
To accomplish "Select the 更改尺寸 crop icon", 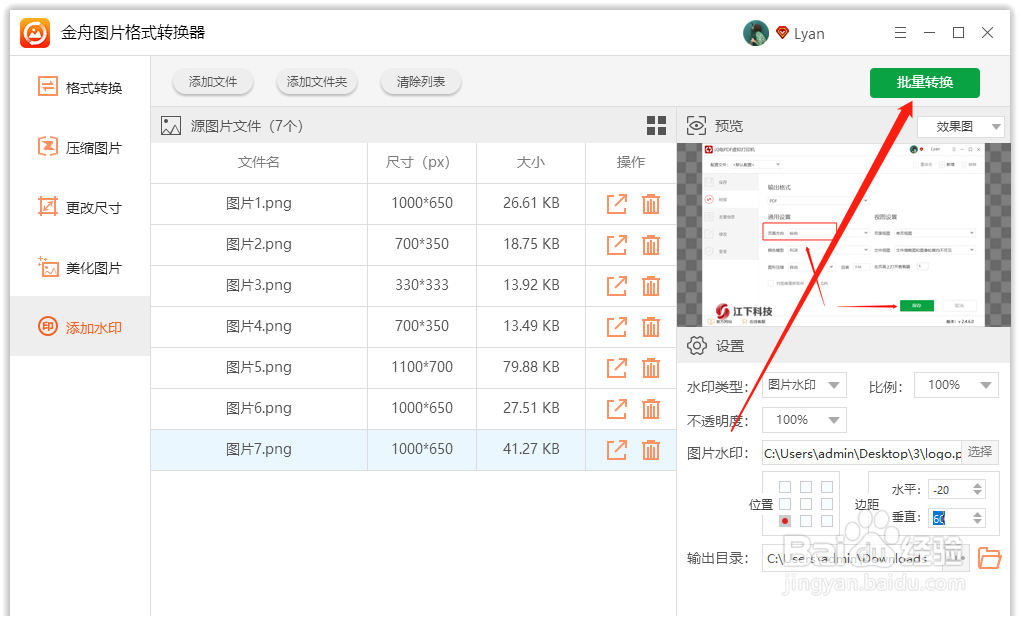I will tap(47, 207).
